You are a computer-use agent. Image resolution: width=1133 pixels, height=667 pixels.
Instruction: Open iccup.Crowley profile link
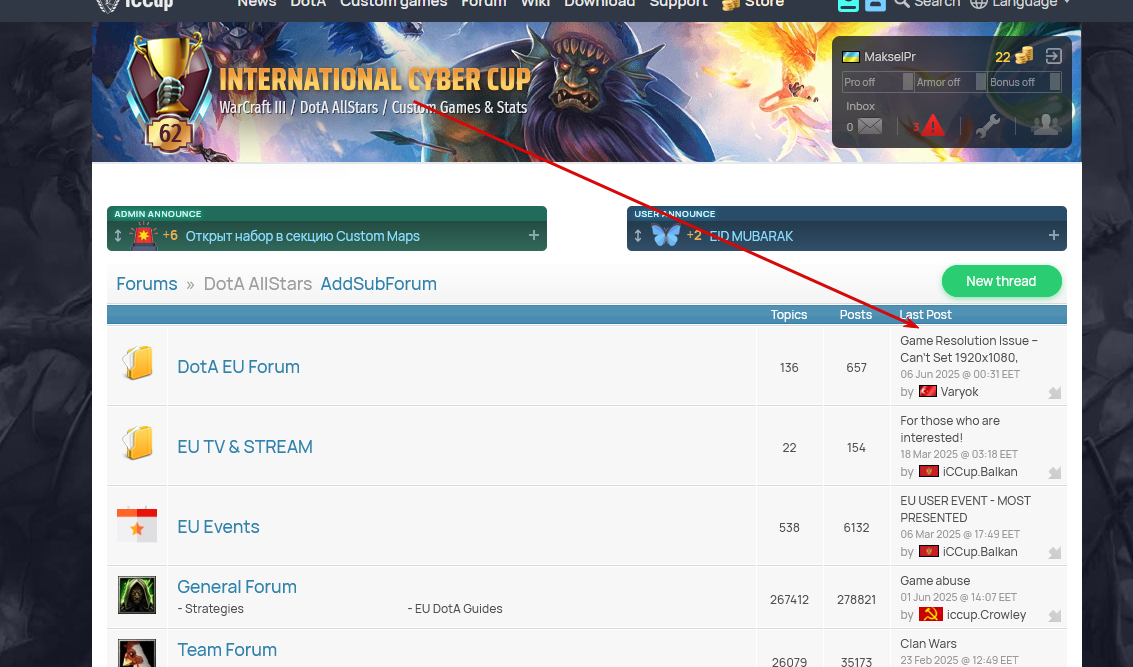986,615
